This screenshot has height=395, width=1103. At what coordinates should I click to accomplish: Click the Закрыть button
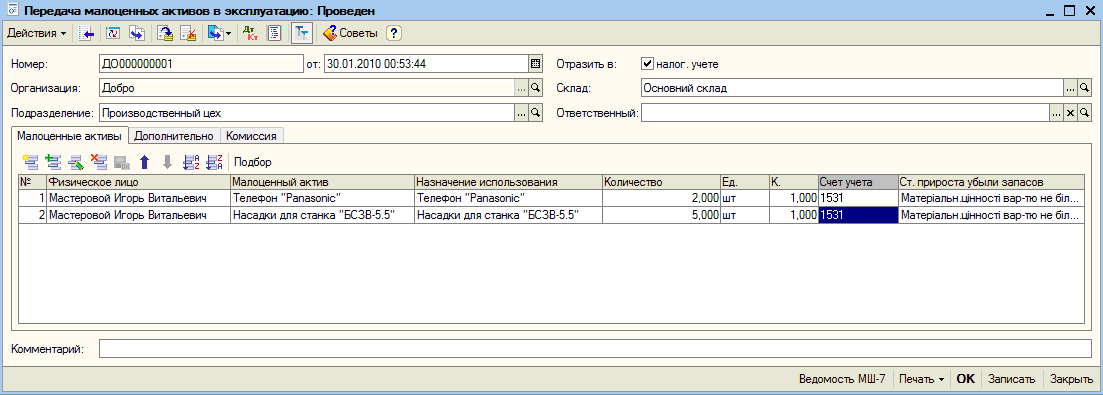coord(1071,379)
